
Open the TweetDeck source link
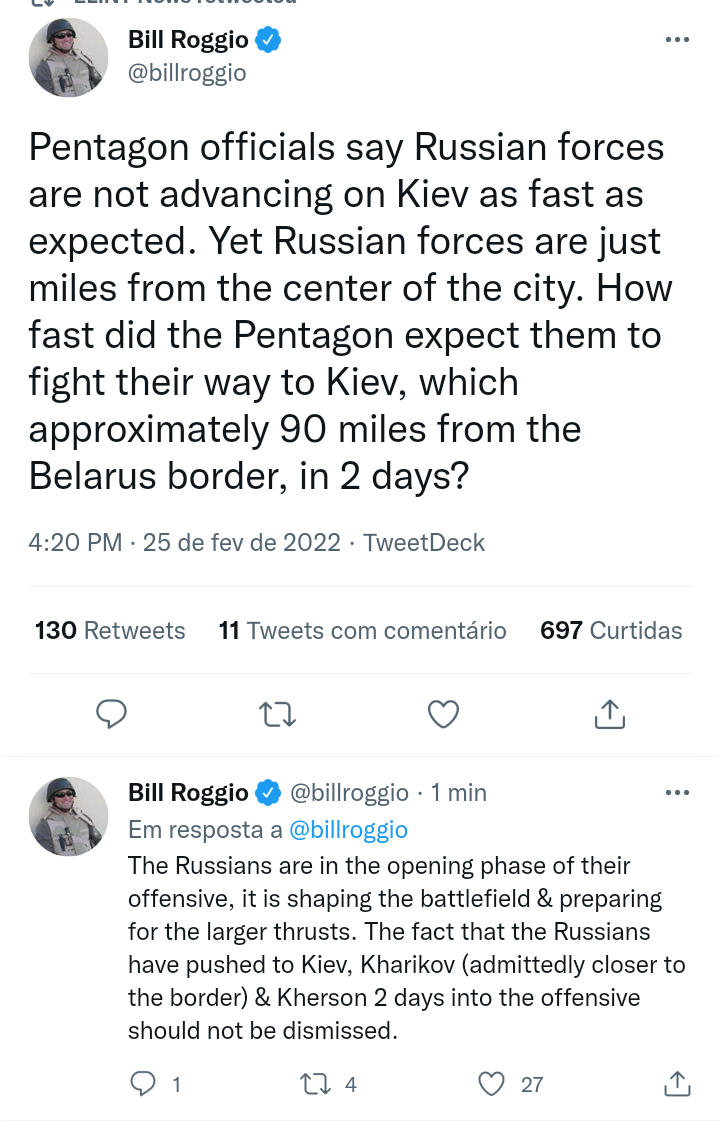point(424,543)
